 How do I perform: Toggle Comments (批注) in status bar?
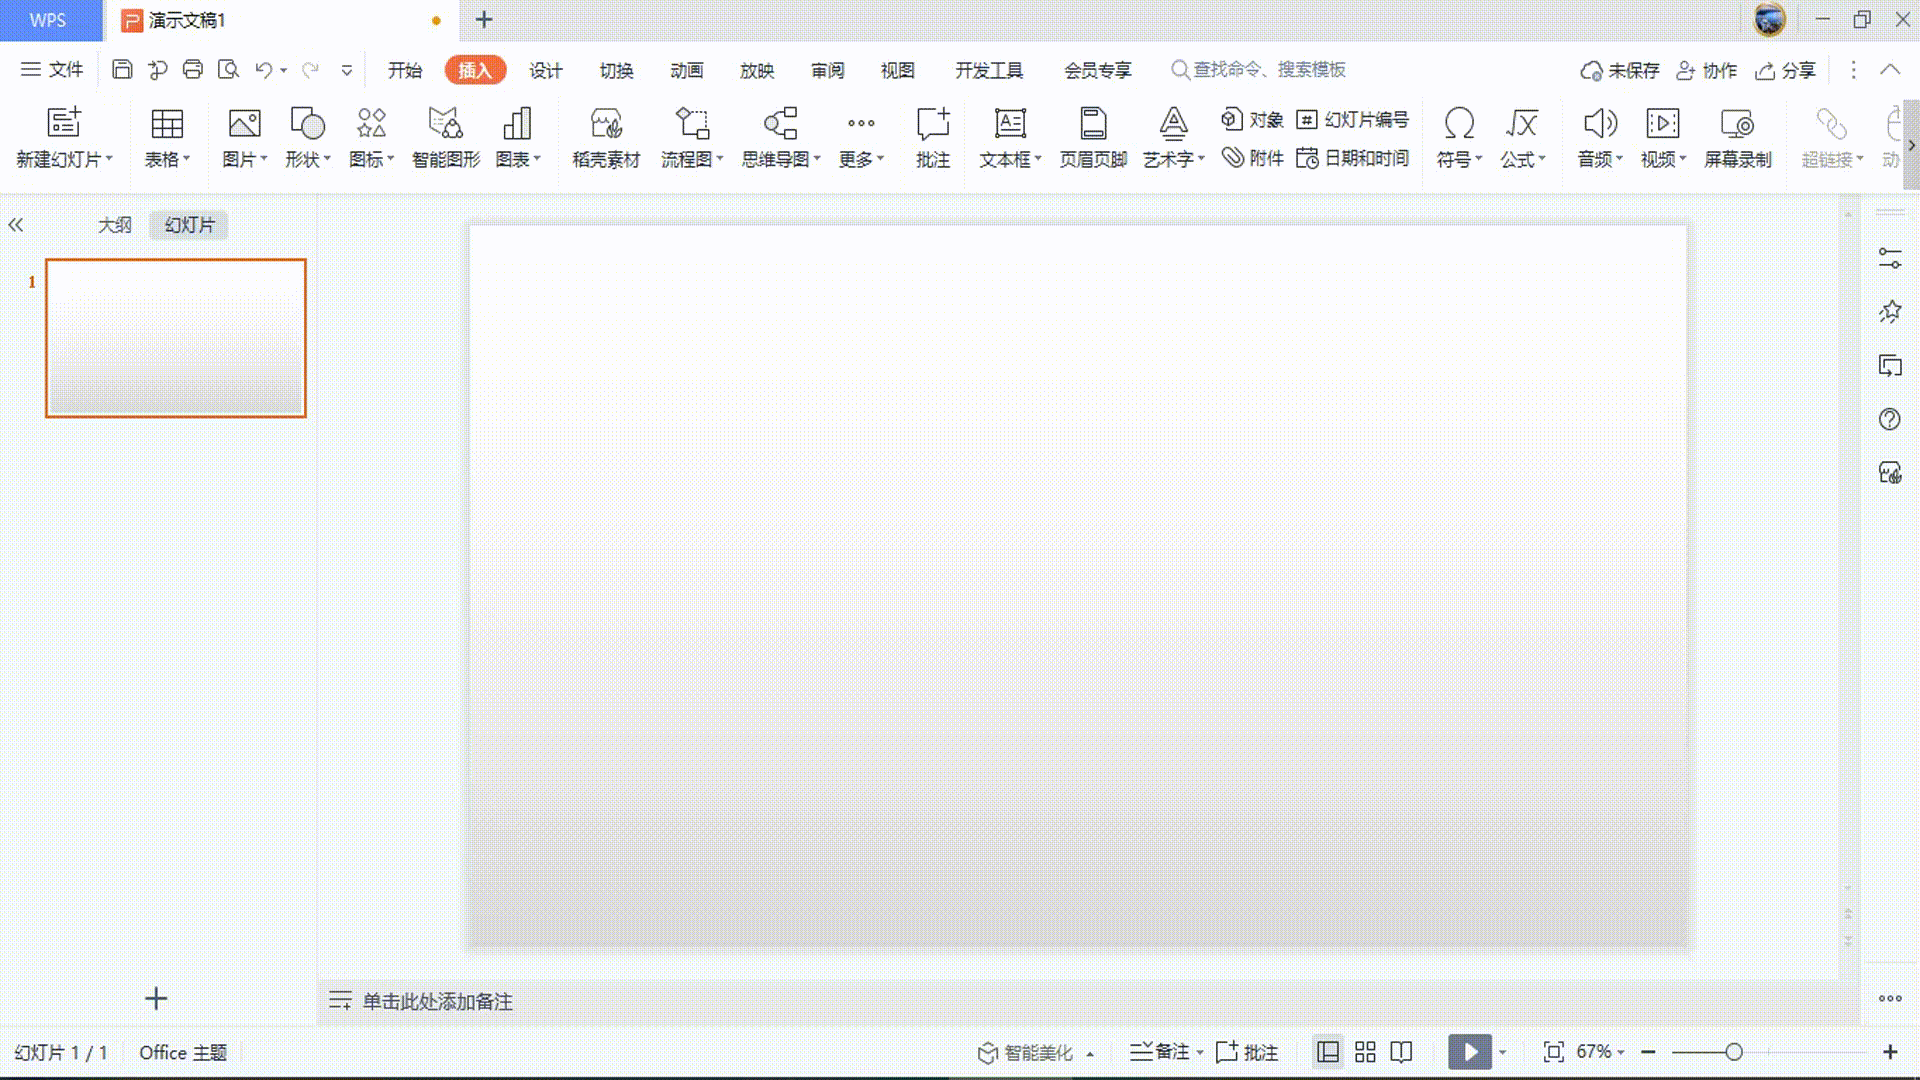pos(1247,1052)
